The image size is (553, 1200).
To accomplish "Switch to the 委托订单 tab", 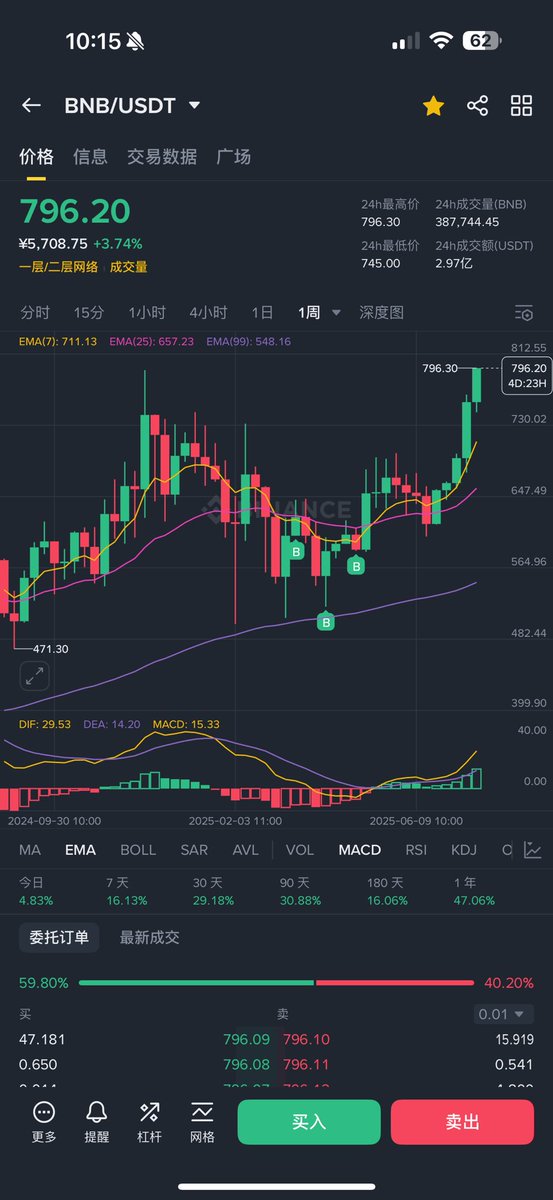I will pyautogui.click(x=59, y=938).
